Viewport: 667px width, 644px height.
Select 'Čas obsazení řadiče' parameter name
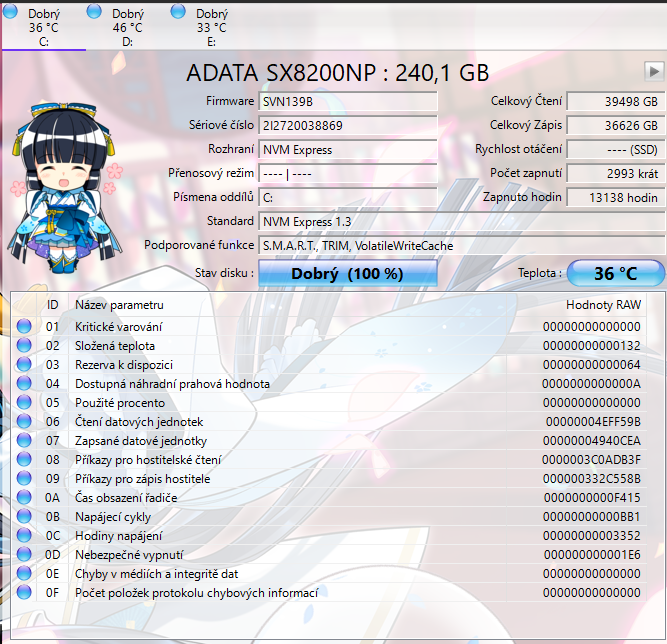[x=126, y=498]
